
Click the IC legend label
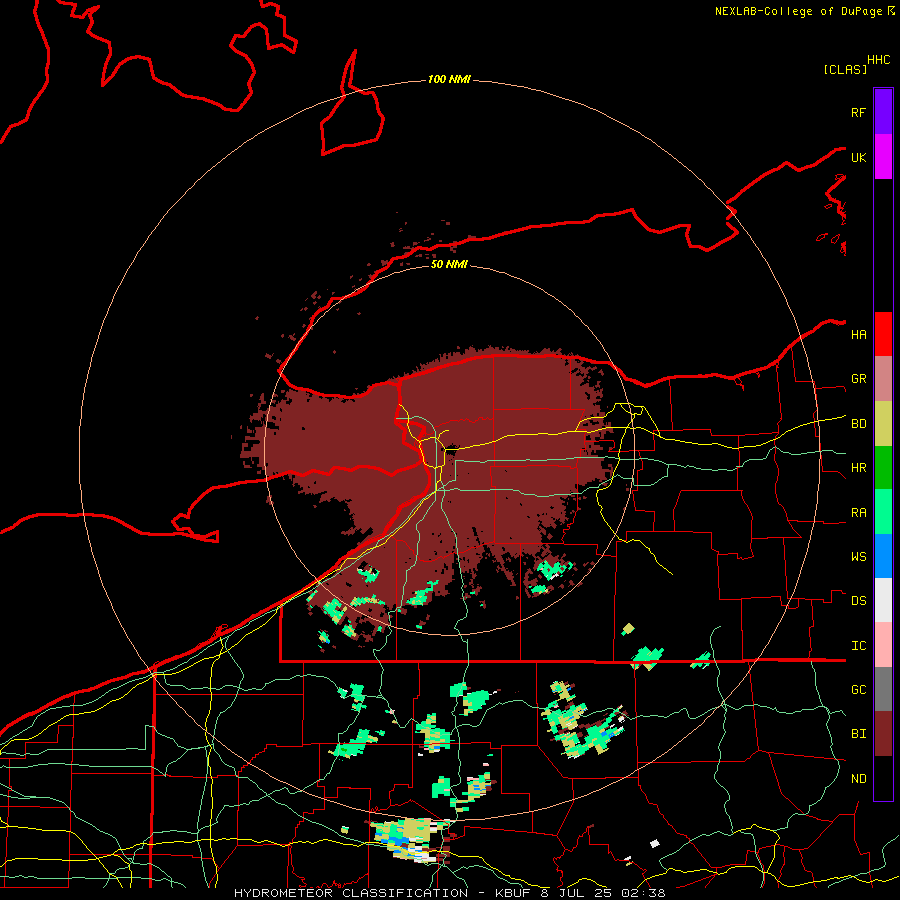(x=858, y=646)
